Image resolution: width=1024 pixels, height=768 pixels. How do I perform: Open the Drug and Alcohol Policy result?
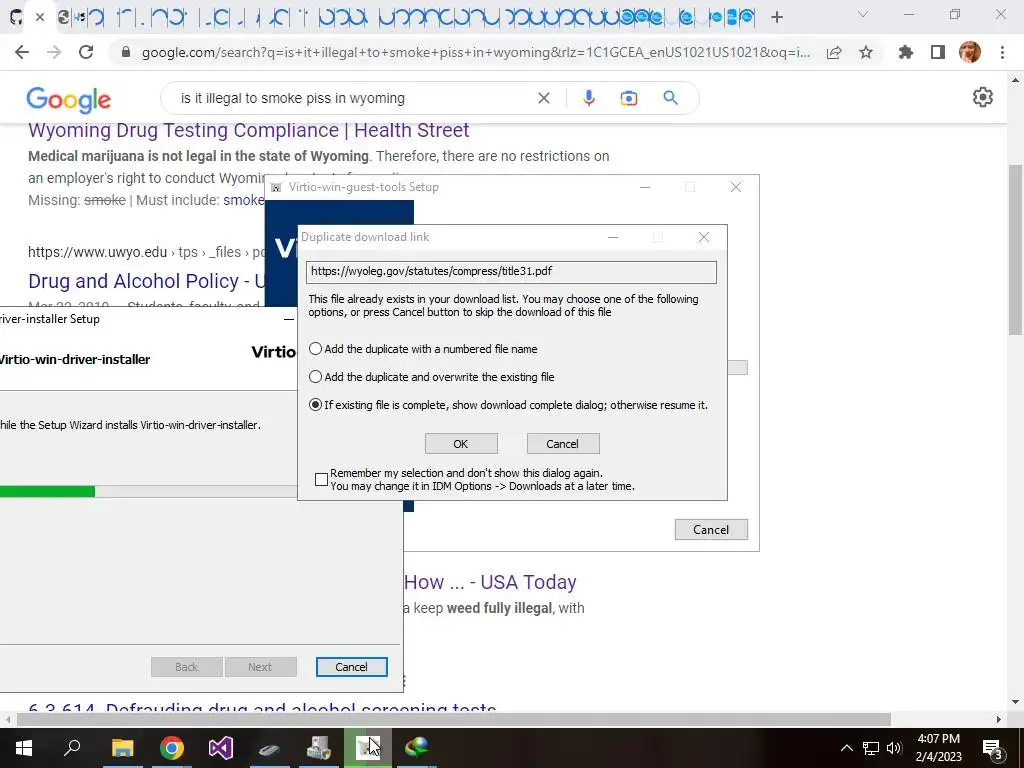tap(146, 281)
